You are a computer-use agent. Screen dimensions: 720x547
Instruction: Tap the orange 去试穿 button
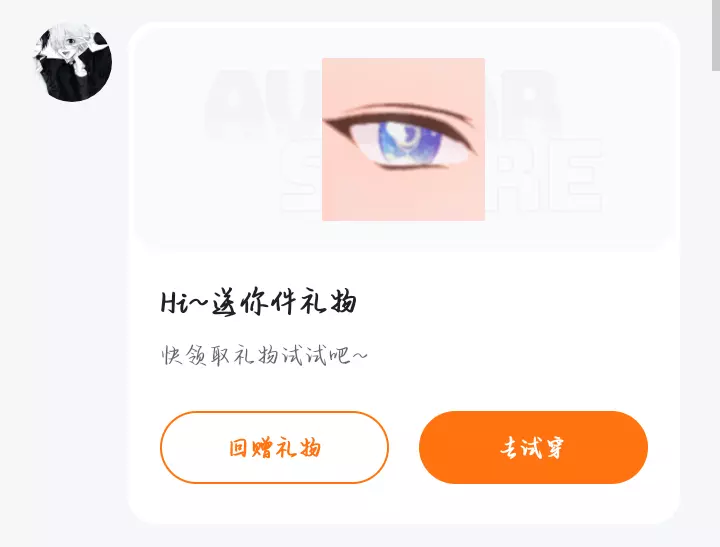[x=533, y=447]
